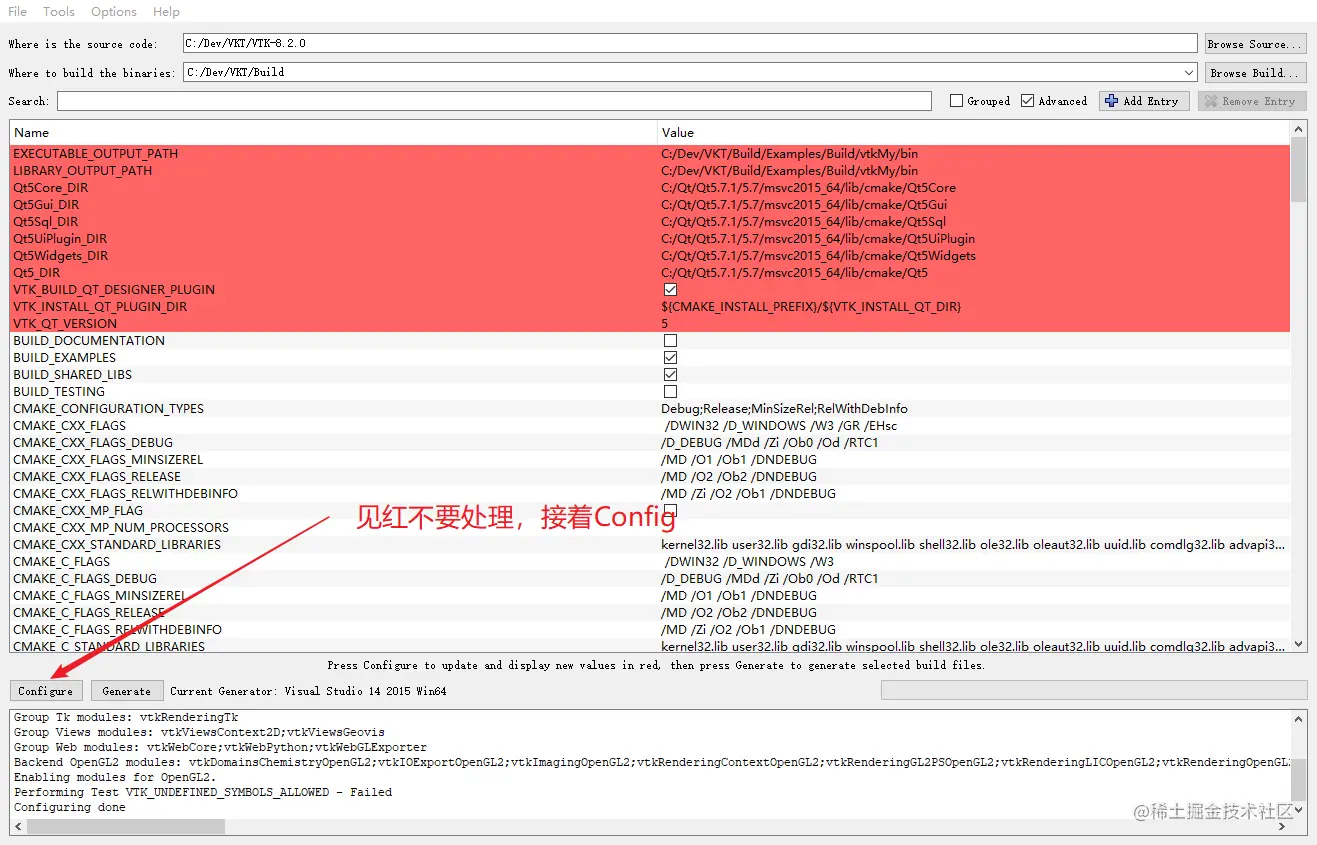Click the entries table scroll down arrow
The width and height of the screenshot is (1317, 845).
[x=1298, y=645]
